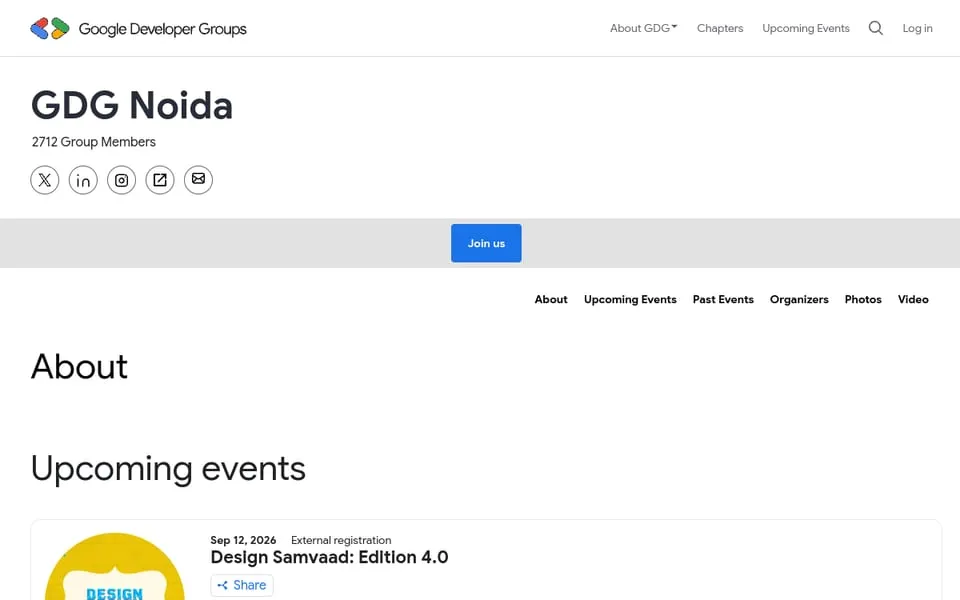Open Upcoming Events in the top navigation
The width and height of the screenshot is (960, 600).
click(806, 28)
